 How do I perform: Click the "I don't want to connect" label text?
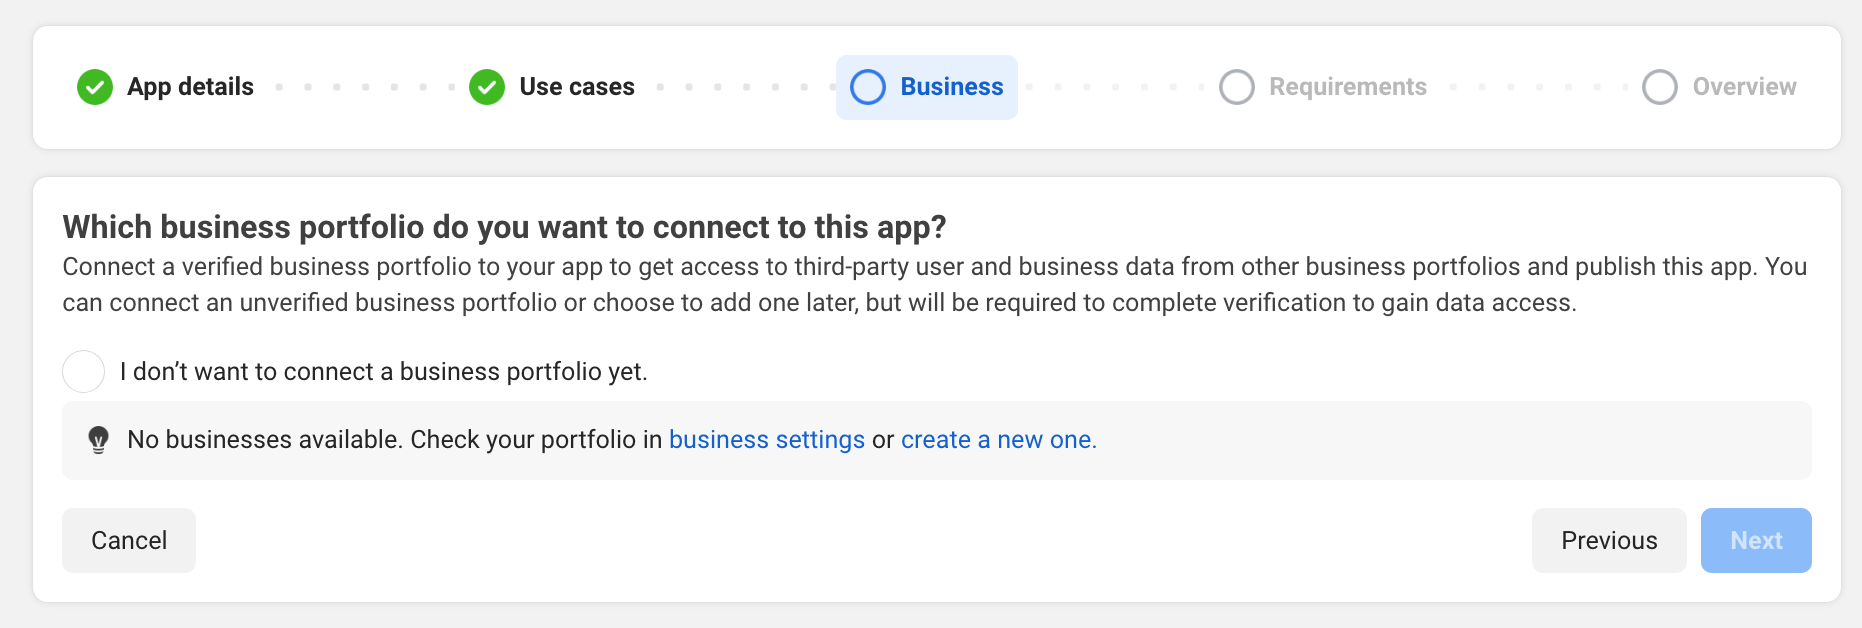coord(384,372)
